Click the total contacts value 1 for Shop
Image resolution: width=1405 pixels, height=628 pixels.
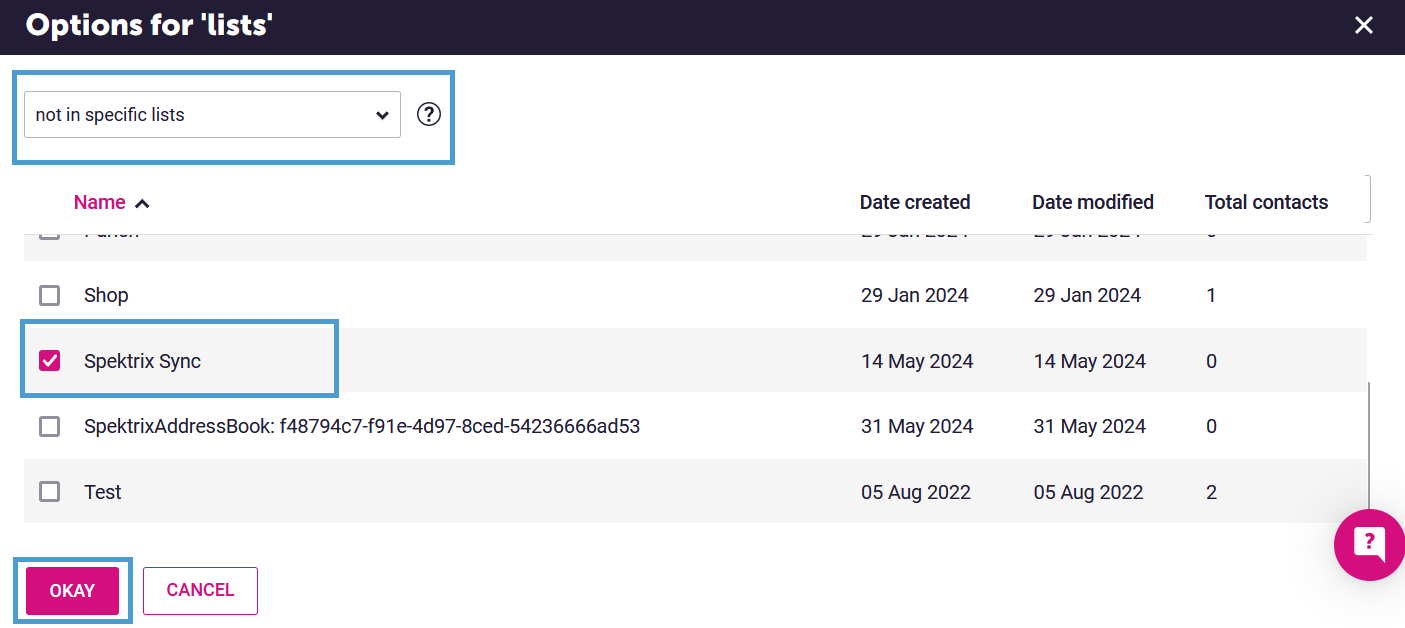click(1211, 296)
